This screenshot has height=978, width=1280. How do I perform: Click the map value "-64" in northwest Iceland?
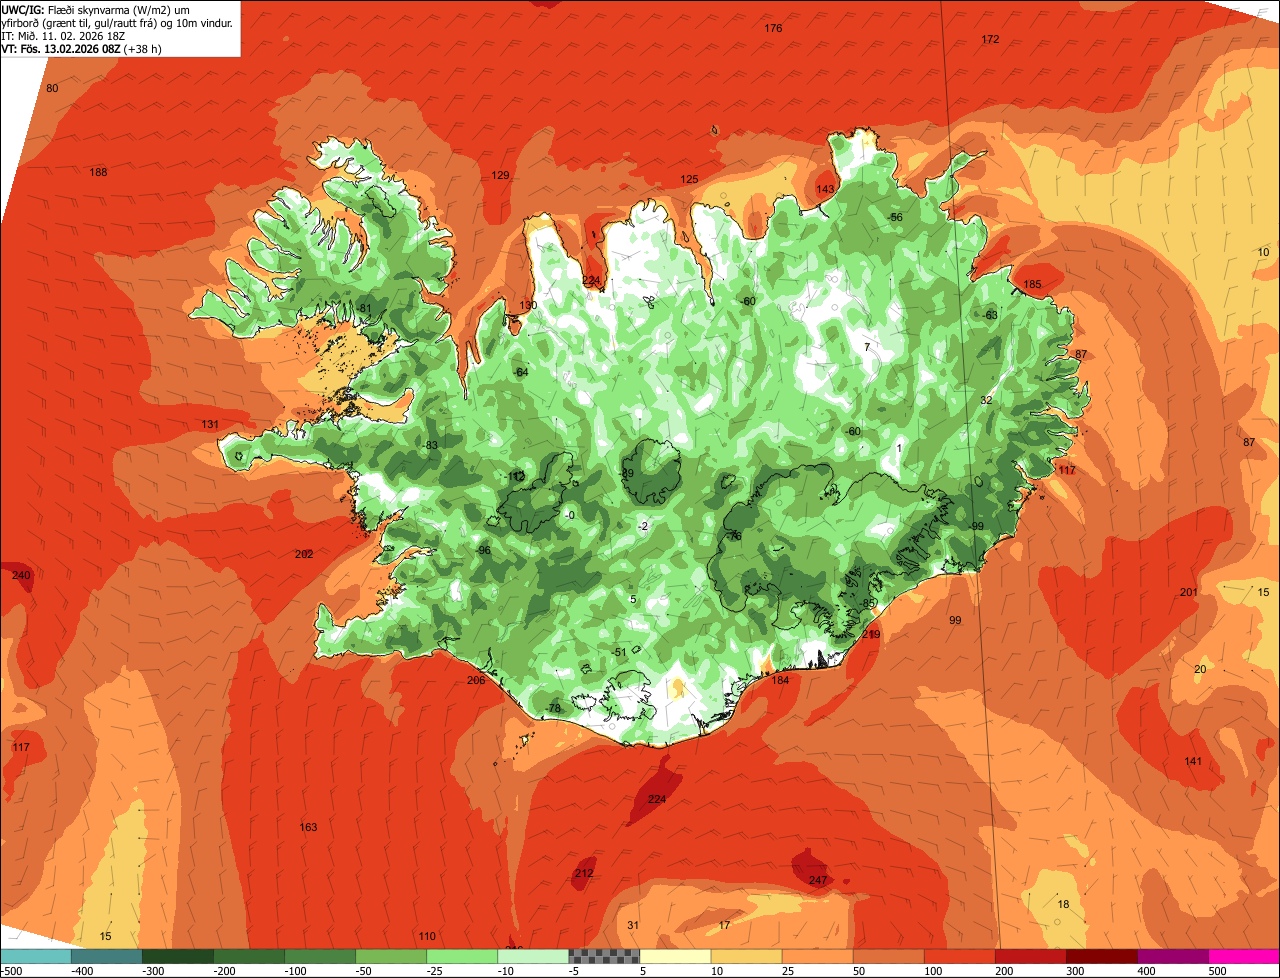520,373
